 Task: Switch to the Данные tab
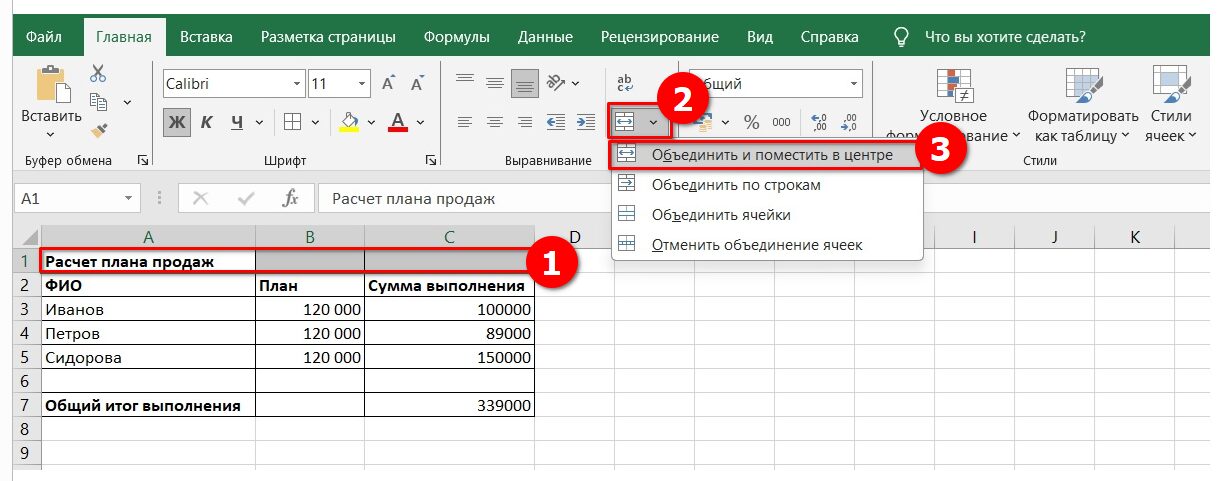[x=545, y=37]
